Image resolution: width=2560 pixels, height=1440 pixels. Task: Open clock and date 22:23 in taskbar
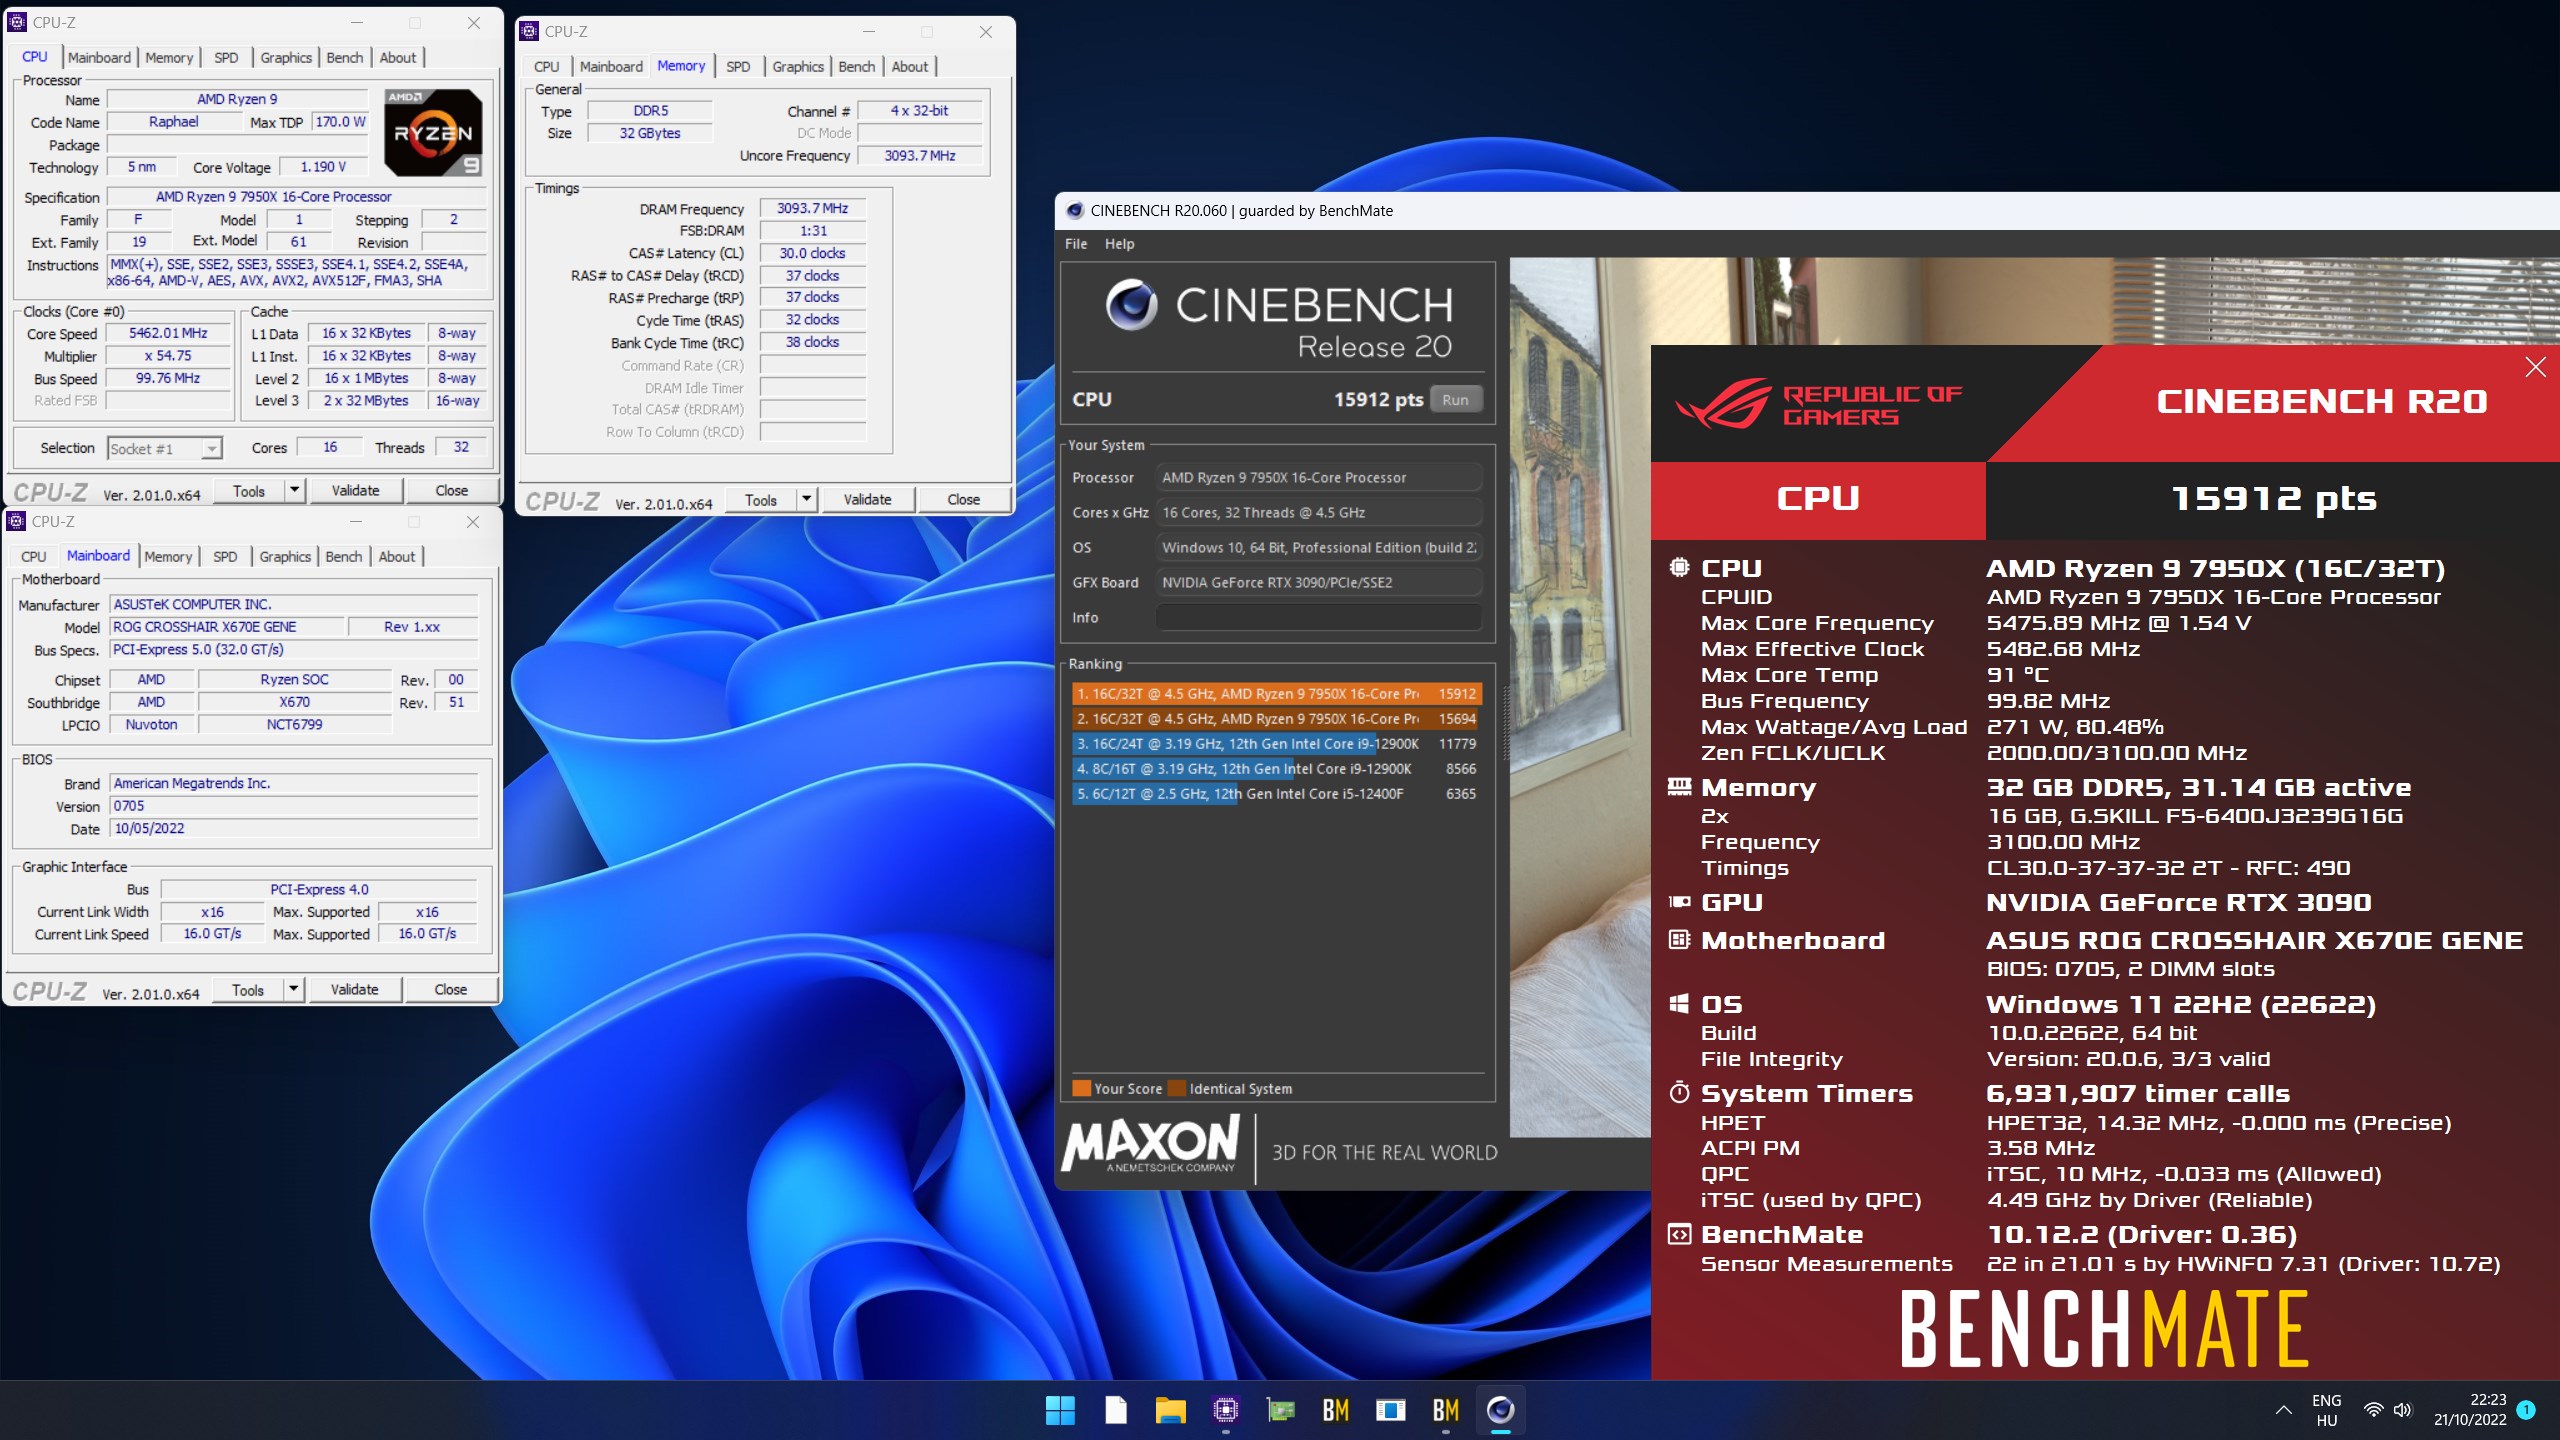coord(2470,1410)
